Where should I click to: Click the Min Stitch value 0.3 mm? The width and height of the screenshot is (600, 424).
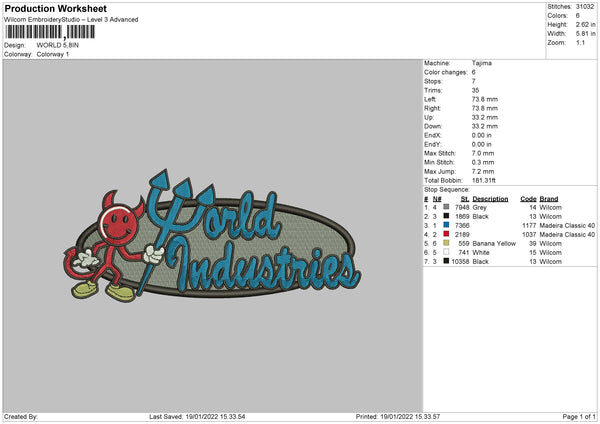(x=483, y=163)
